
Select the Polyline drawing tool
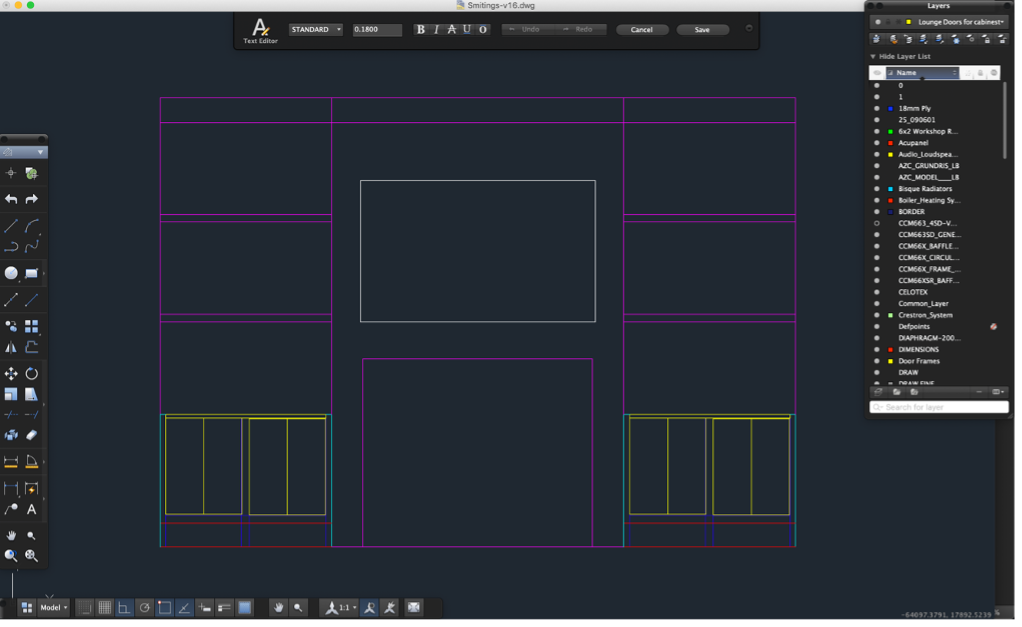pyautogui.click(x=11, y=246)
